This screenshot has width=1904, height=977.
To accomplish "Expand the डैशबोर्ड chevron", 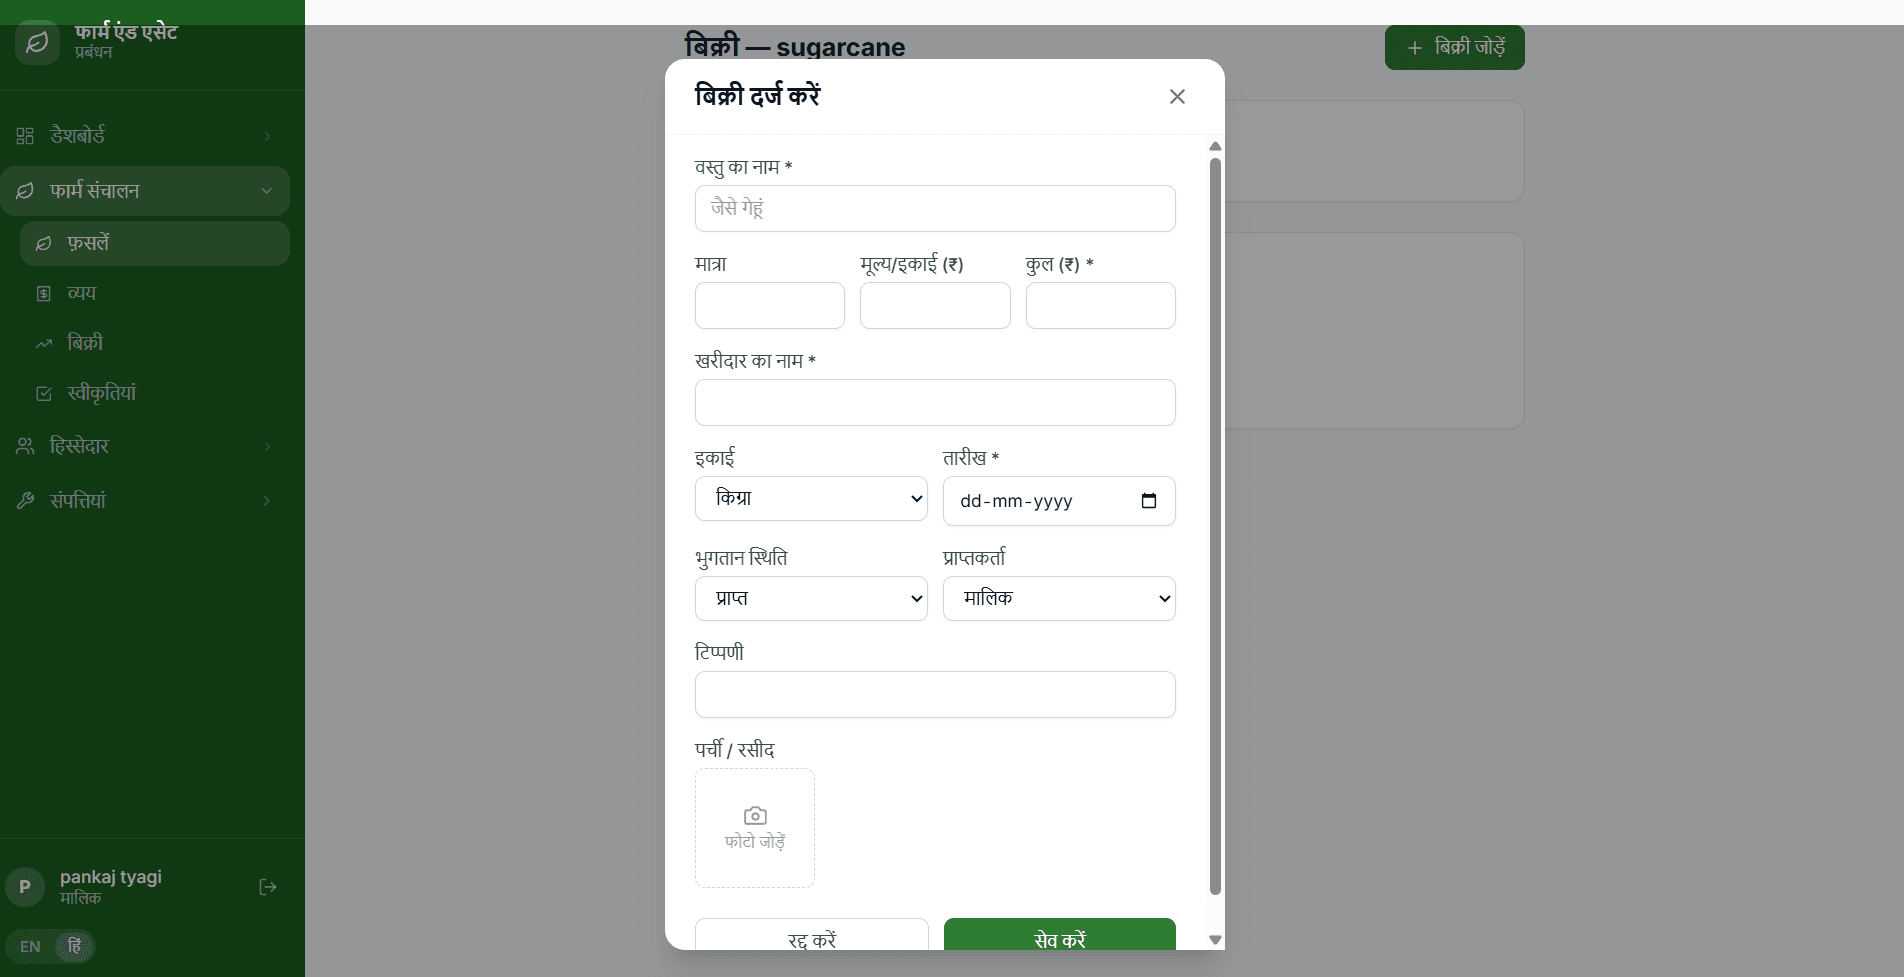I will click(267, 136).
